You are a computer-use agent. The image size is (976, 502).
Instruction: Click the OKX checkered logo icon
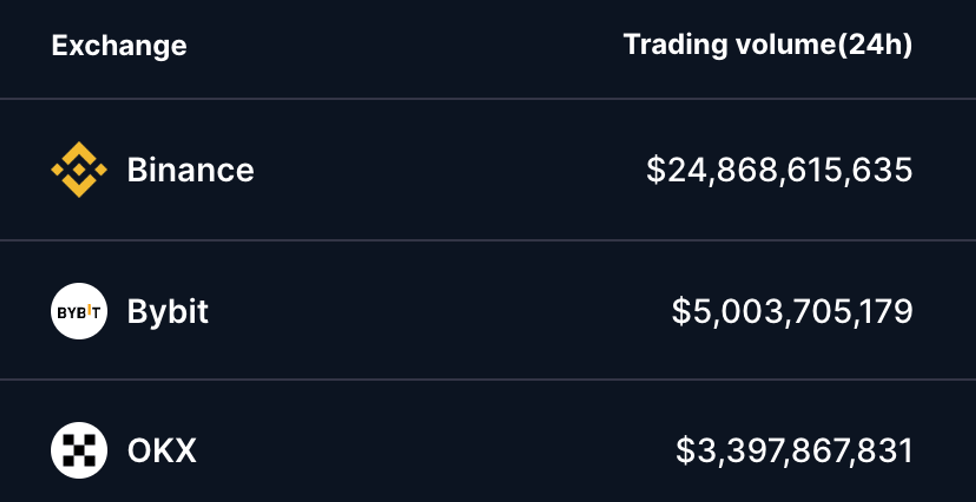point(78,450)
